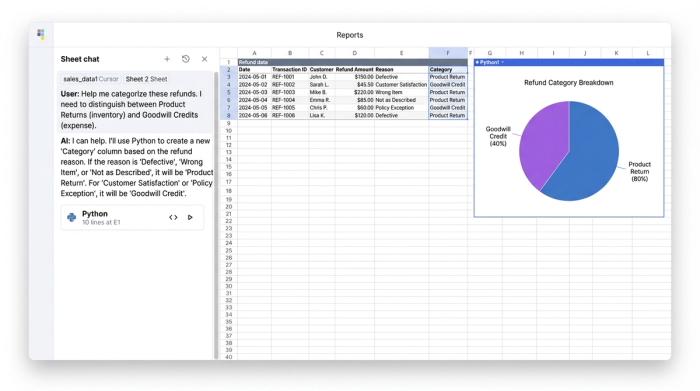Select cell with $45.50 refund amount
This screenshot has width=700, height=391.
354,84
